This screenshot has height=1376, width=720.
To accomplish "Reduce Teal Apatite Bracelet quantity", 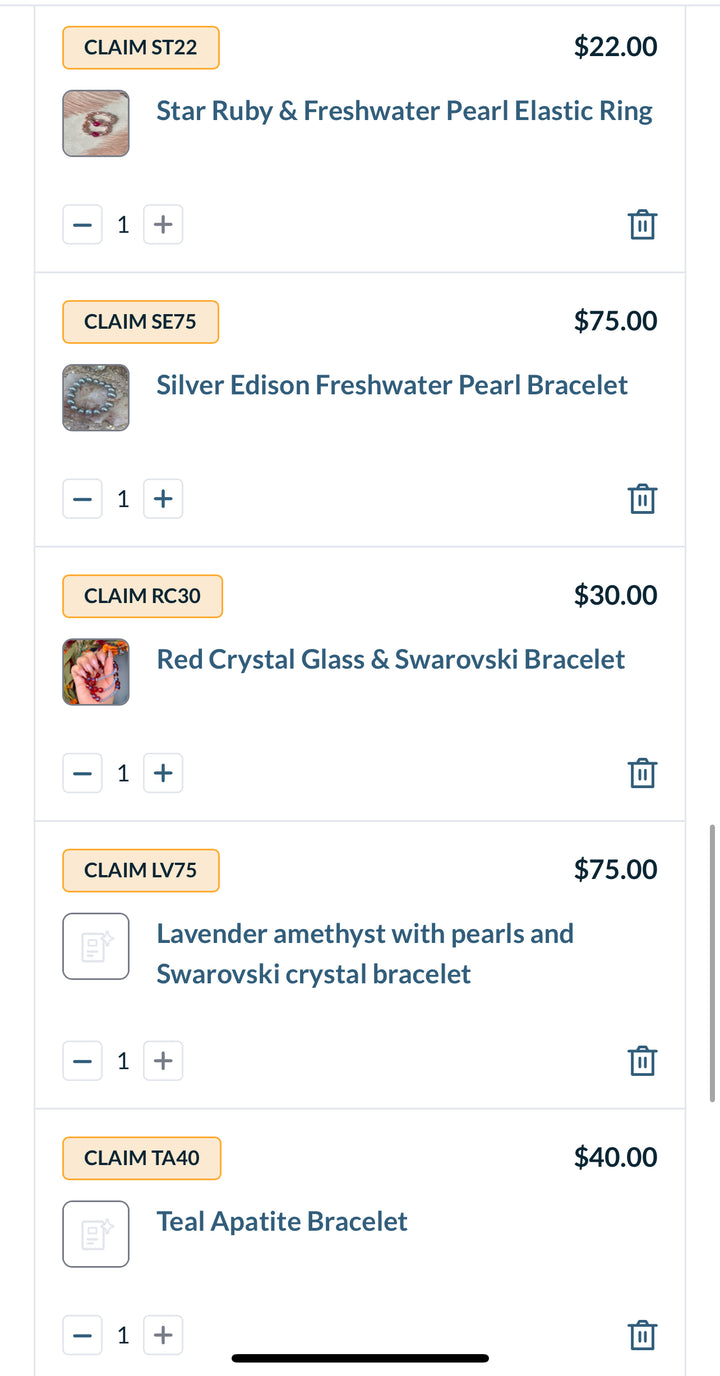I will 83,1335.
